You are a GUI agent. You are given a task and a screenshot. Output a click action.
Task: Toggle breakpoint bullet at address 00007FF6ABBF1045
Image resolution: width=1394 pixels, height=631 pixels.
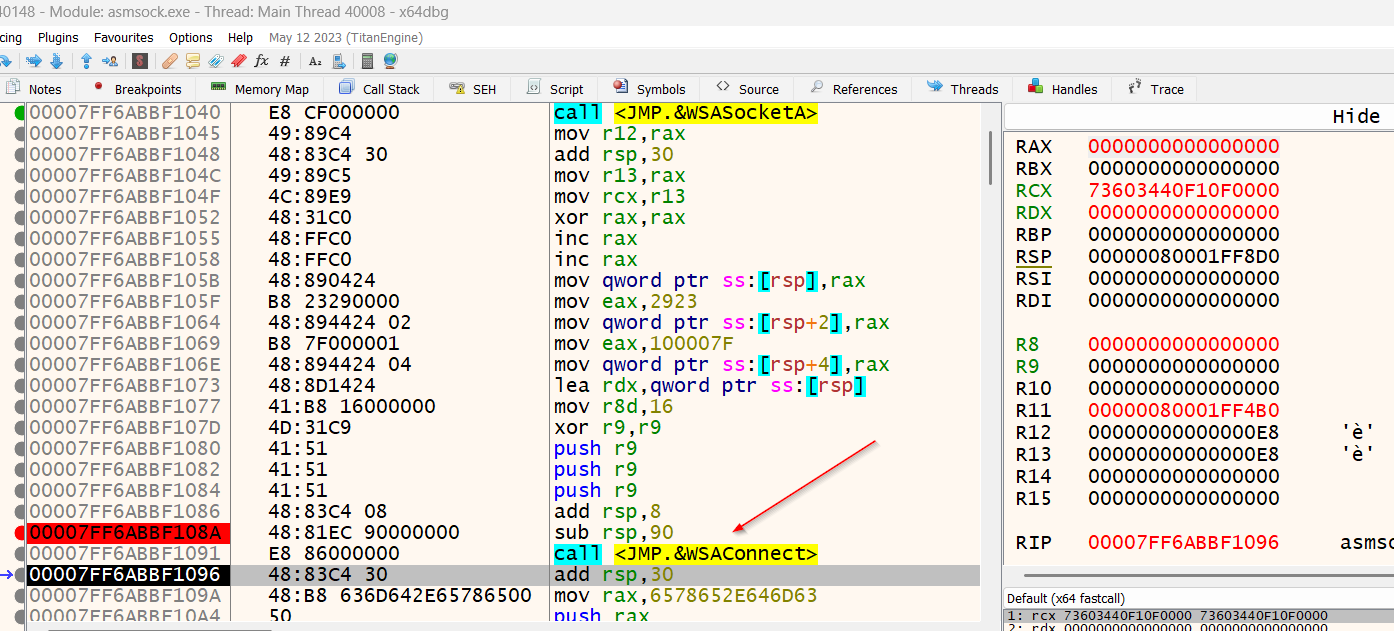point(20,133)
